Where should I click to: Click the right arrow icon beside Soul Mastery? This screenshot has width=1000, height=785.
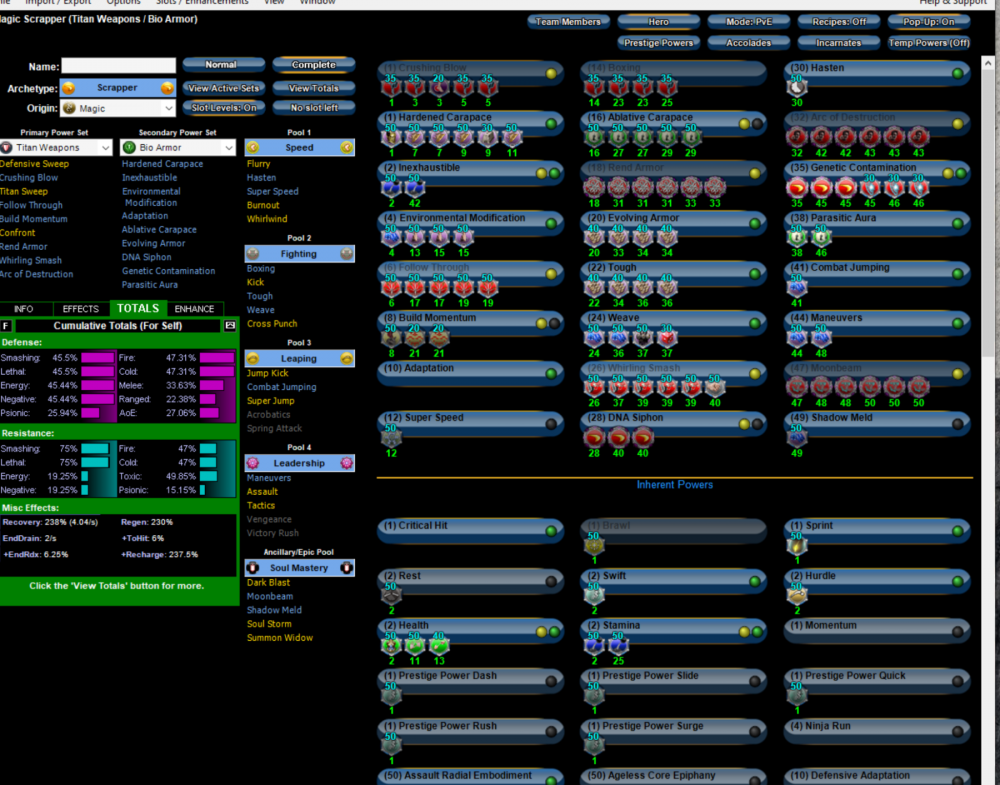click(x=347, y=568)
